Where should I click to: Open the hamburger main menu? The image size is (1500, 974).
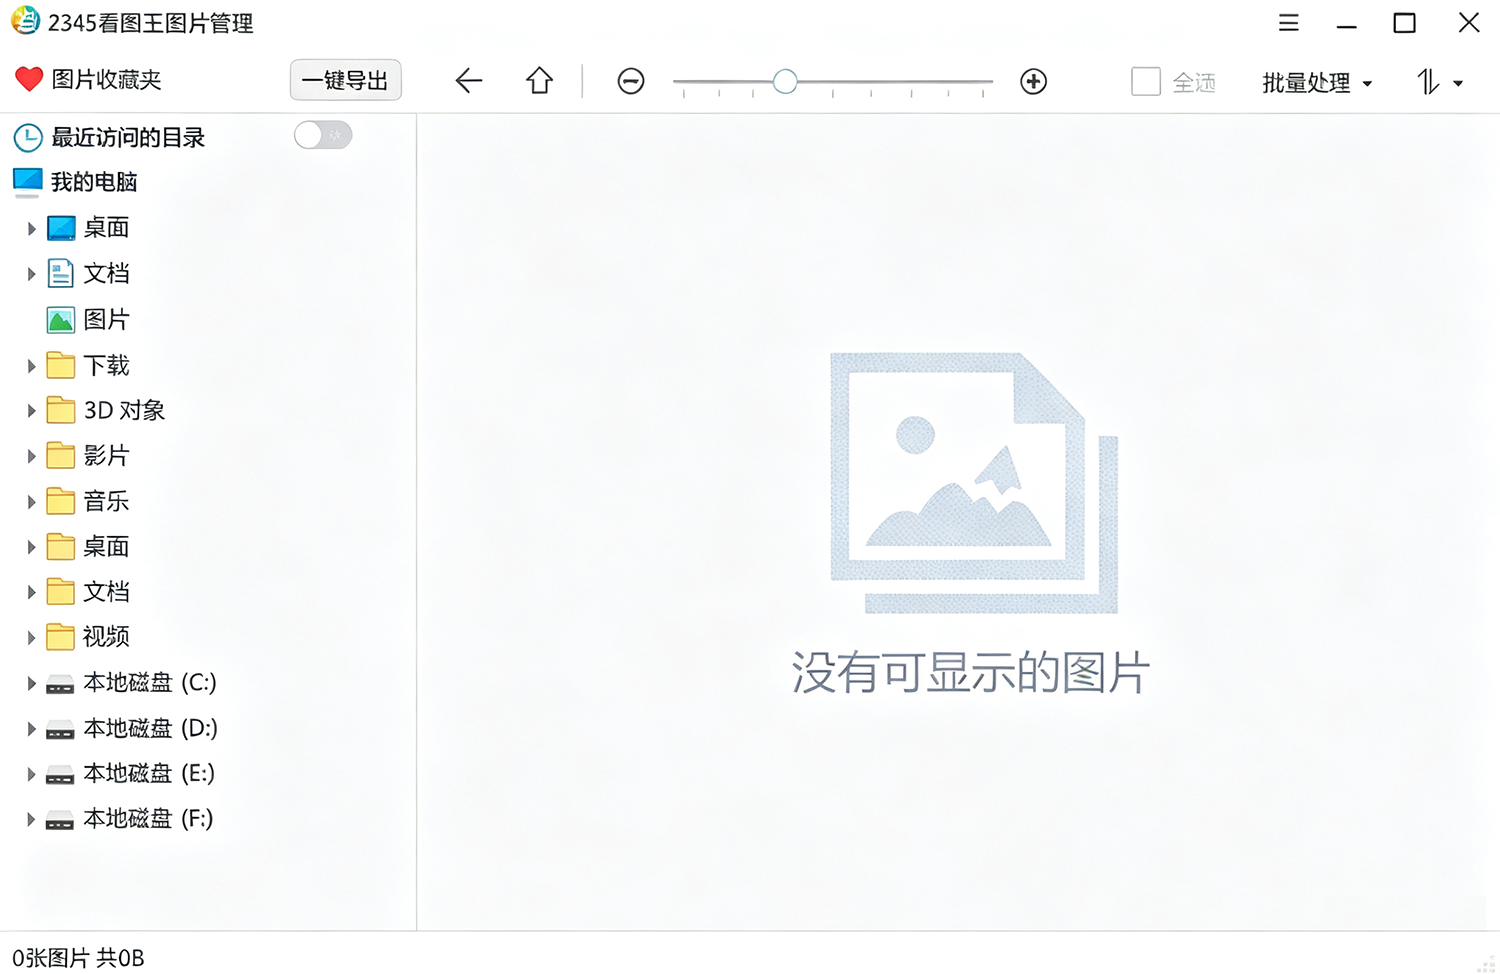(1289, 22)
